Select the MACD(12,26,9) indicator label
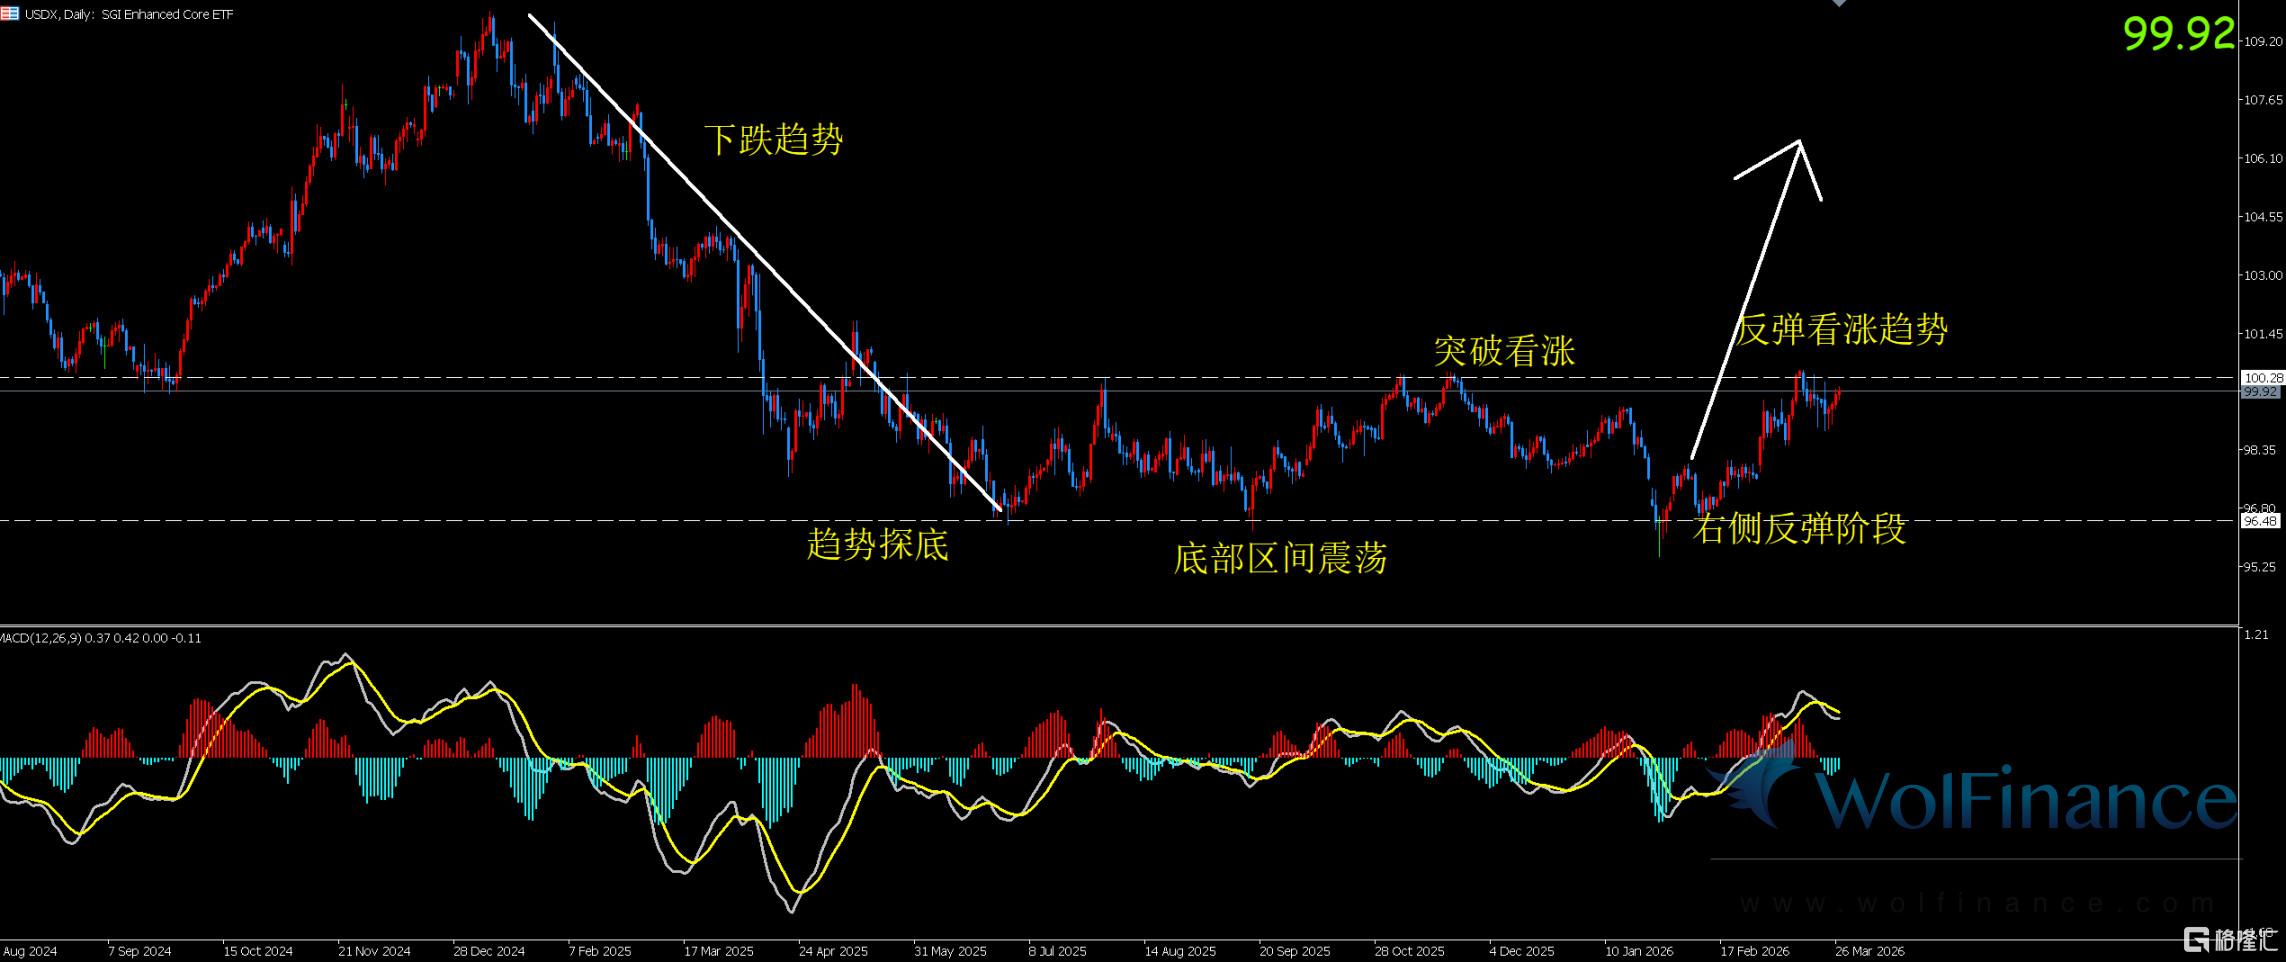 101,638
